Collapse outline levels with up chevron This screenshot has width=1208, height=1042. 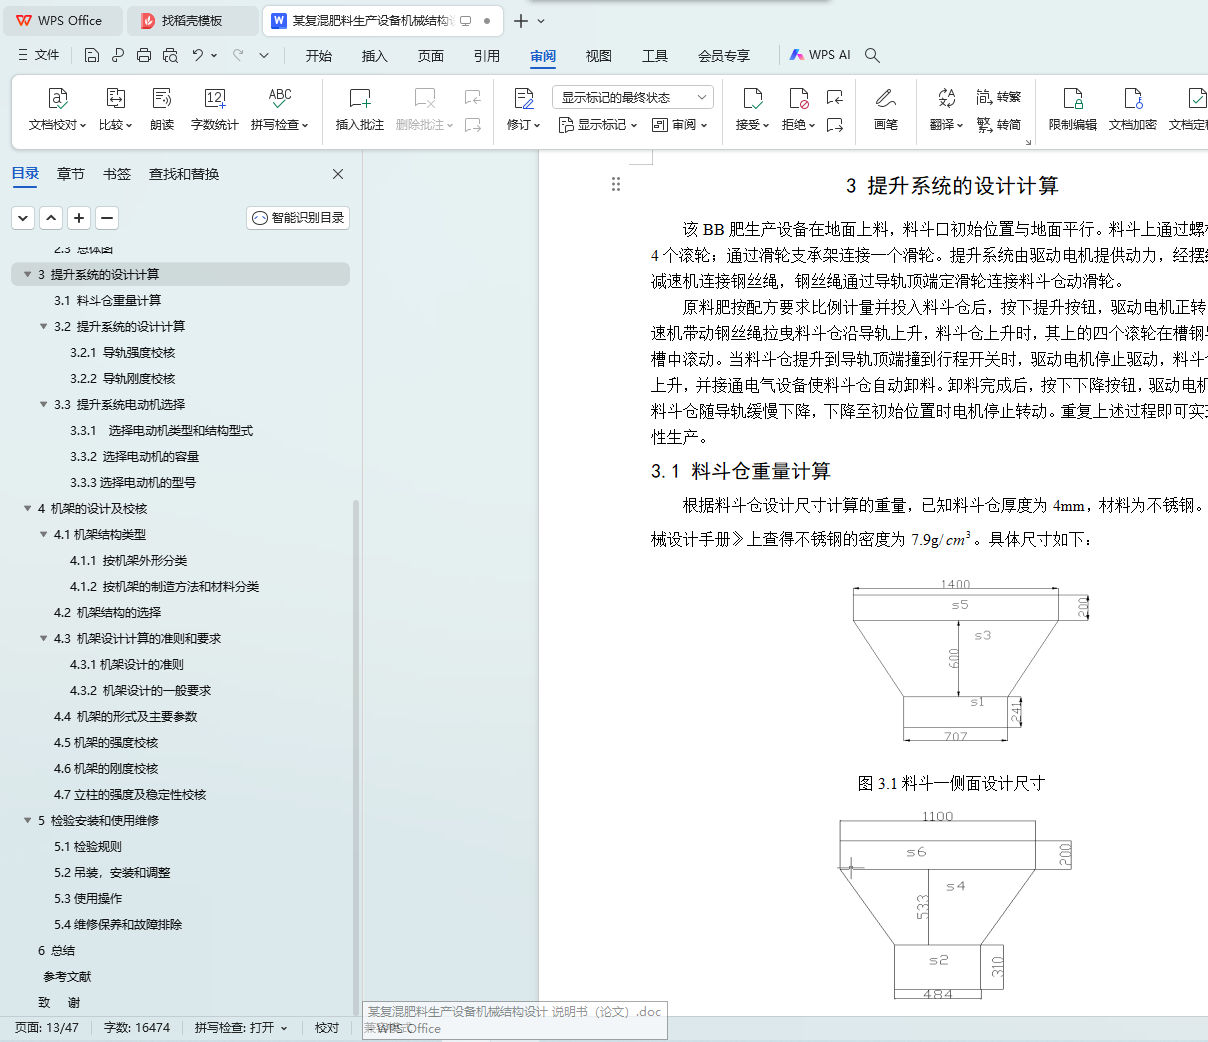pos(51,217)
